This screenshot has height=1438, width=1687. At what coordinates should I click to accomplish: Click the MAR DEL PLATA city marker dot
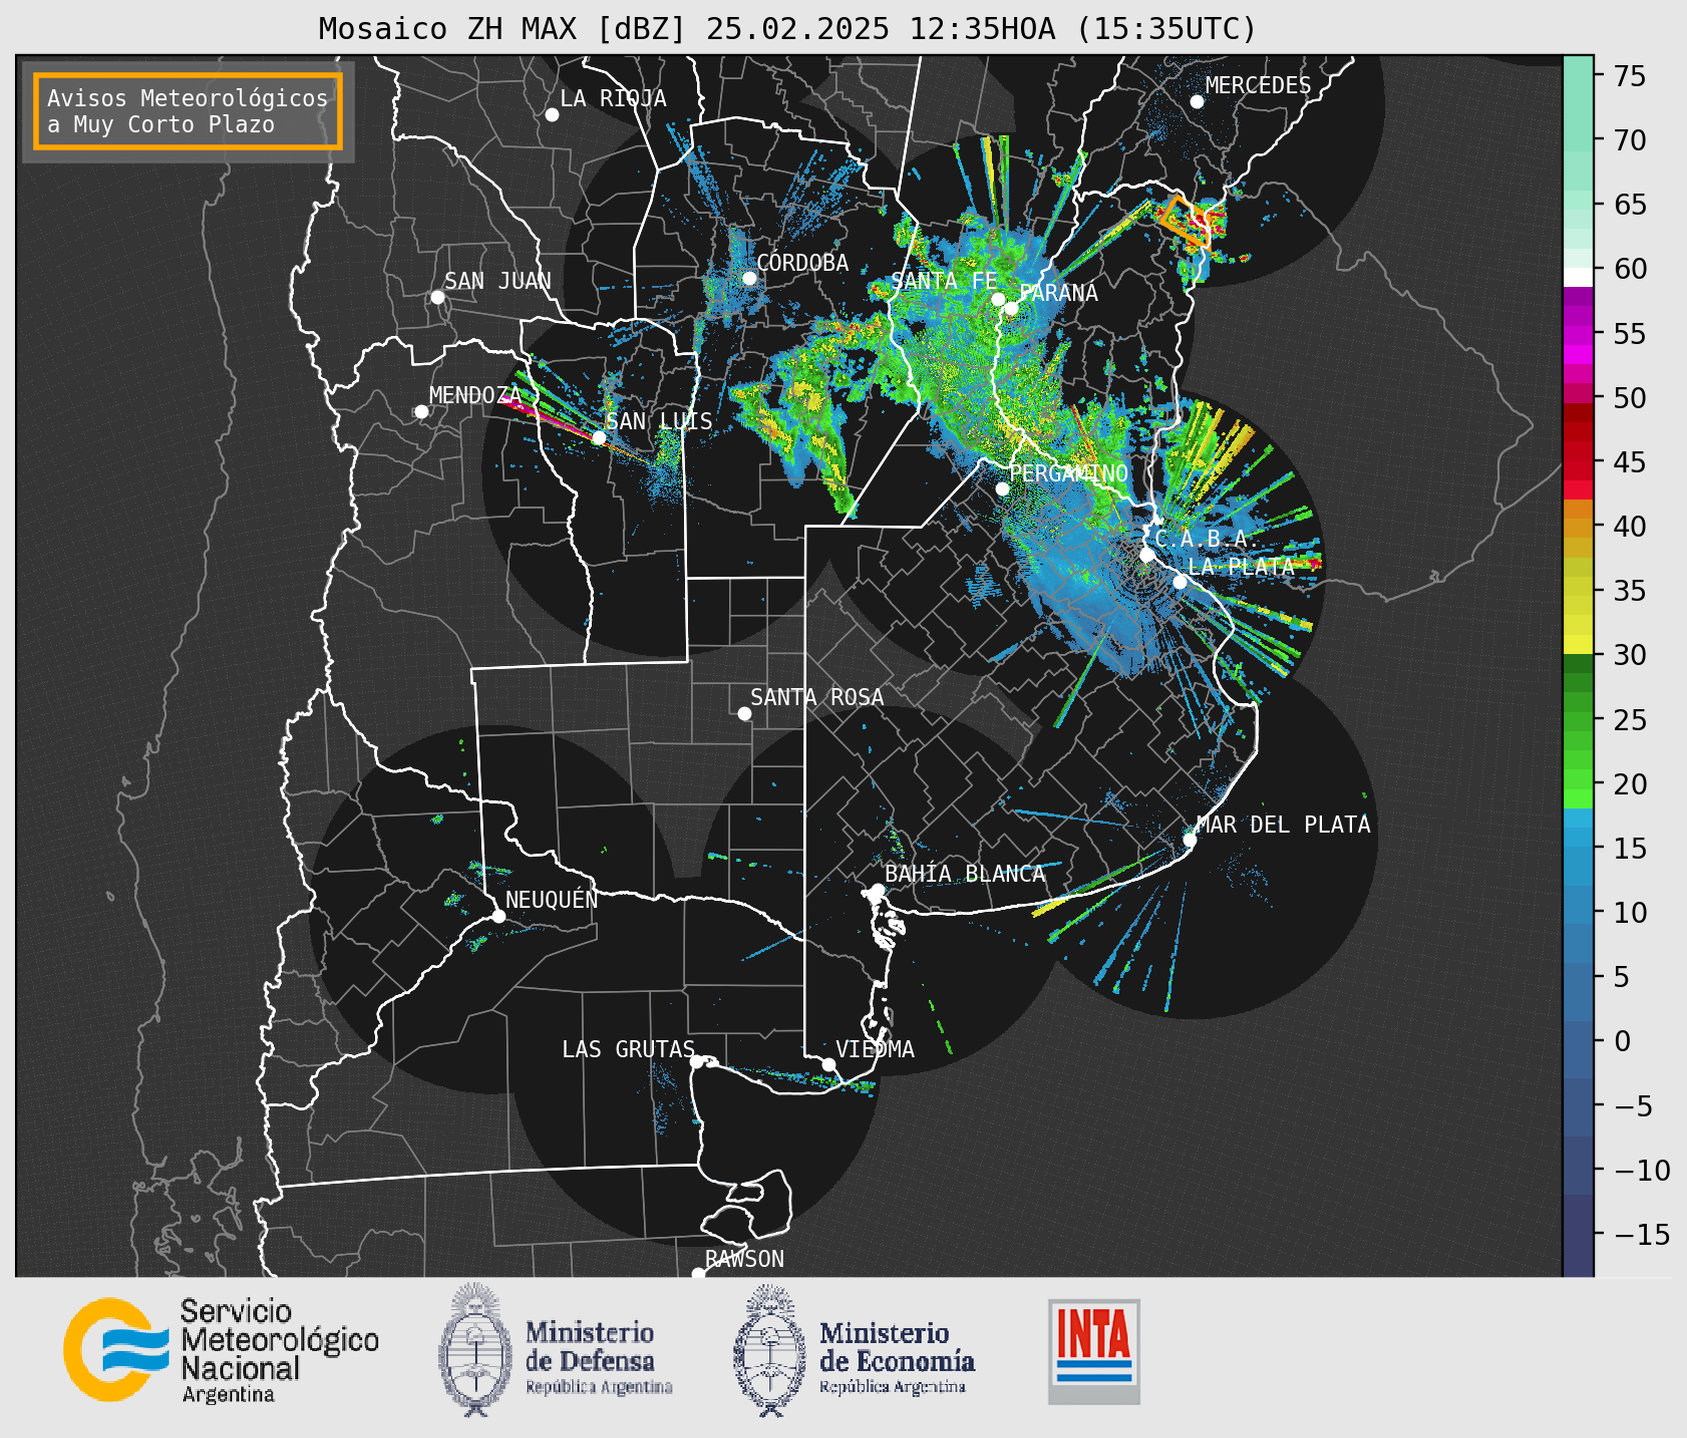click(x=1190, y=840)
